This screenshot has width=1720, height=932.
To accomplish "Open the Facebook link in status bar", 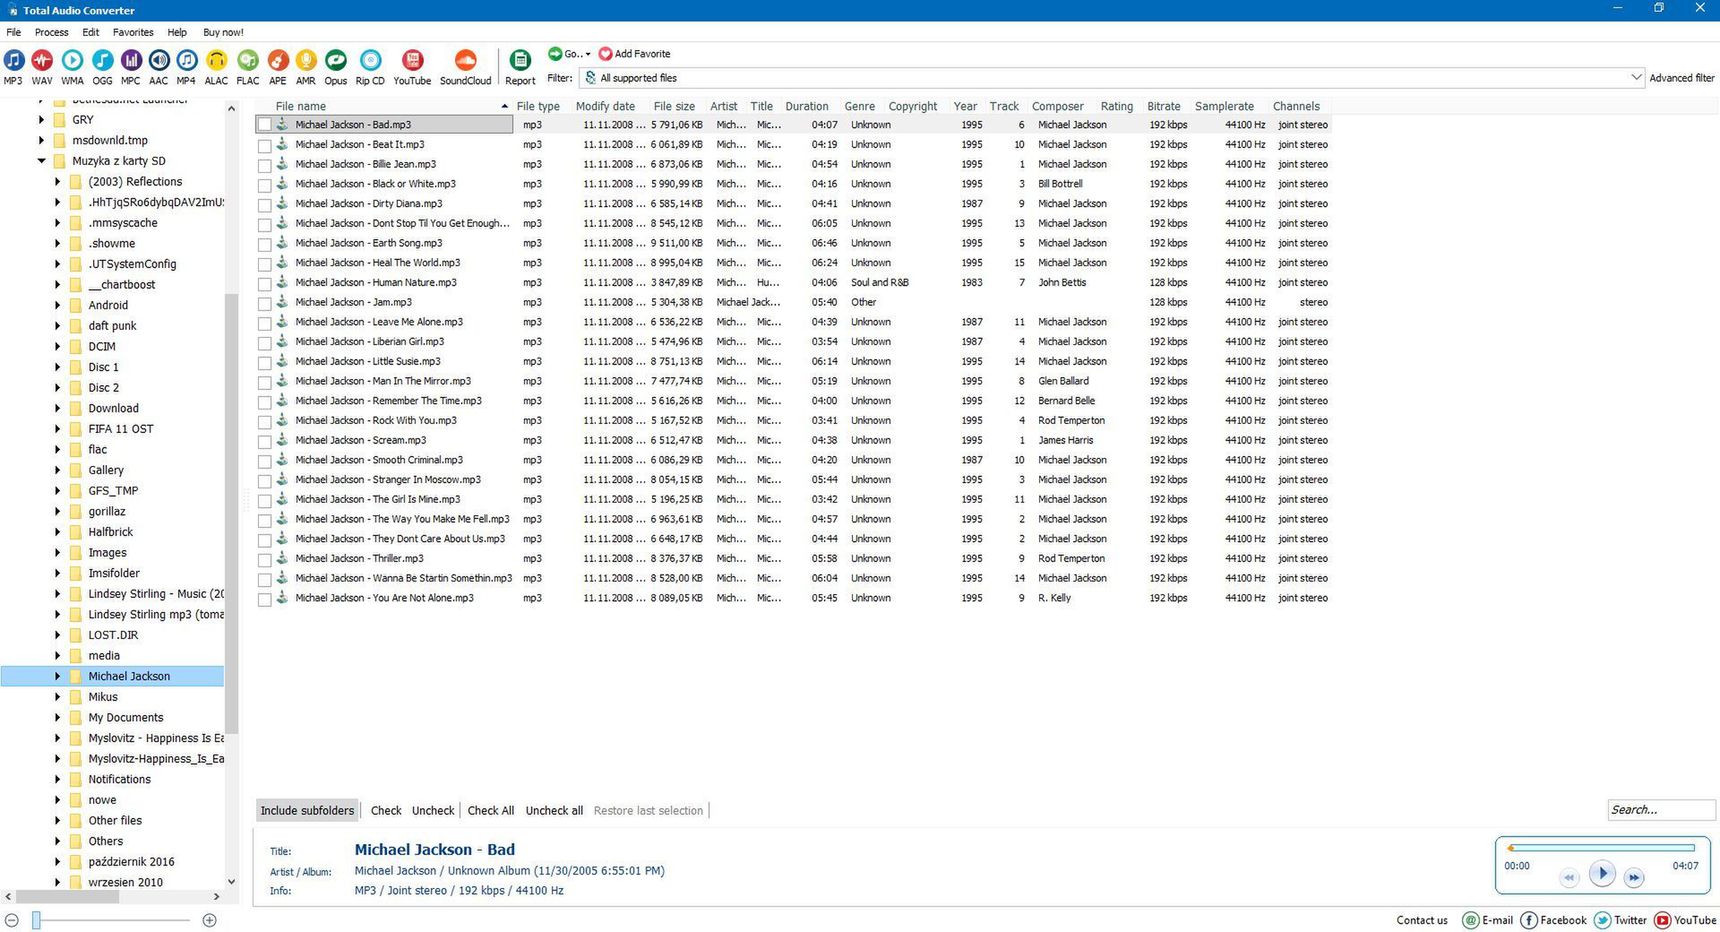I will point(1554,920).
